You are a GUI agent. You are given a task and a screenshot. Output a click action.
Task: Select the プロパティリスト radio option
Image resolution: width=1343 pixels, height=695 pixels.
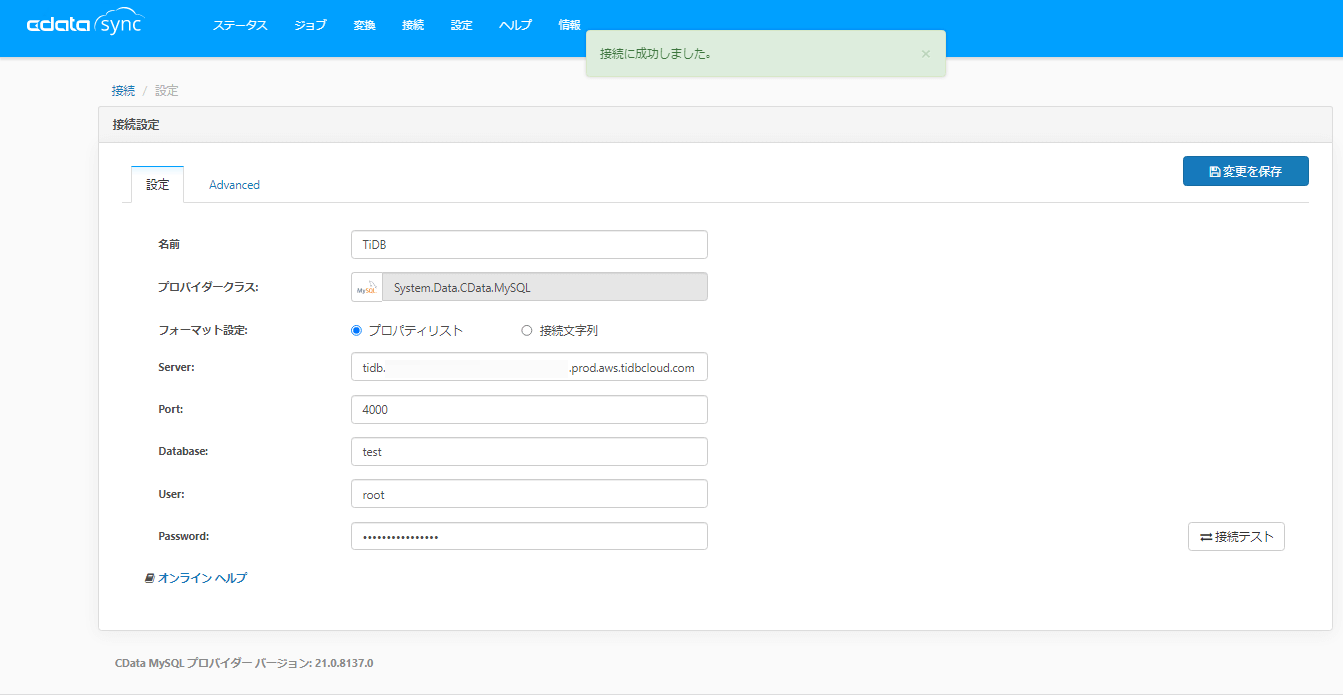357,331
